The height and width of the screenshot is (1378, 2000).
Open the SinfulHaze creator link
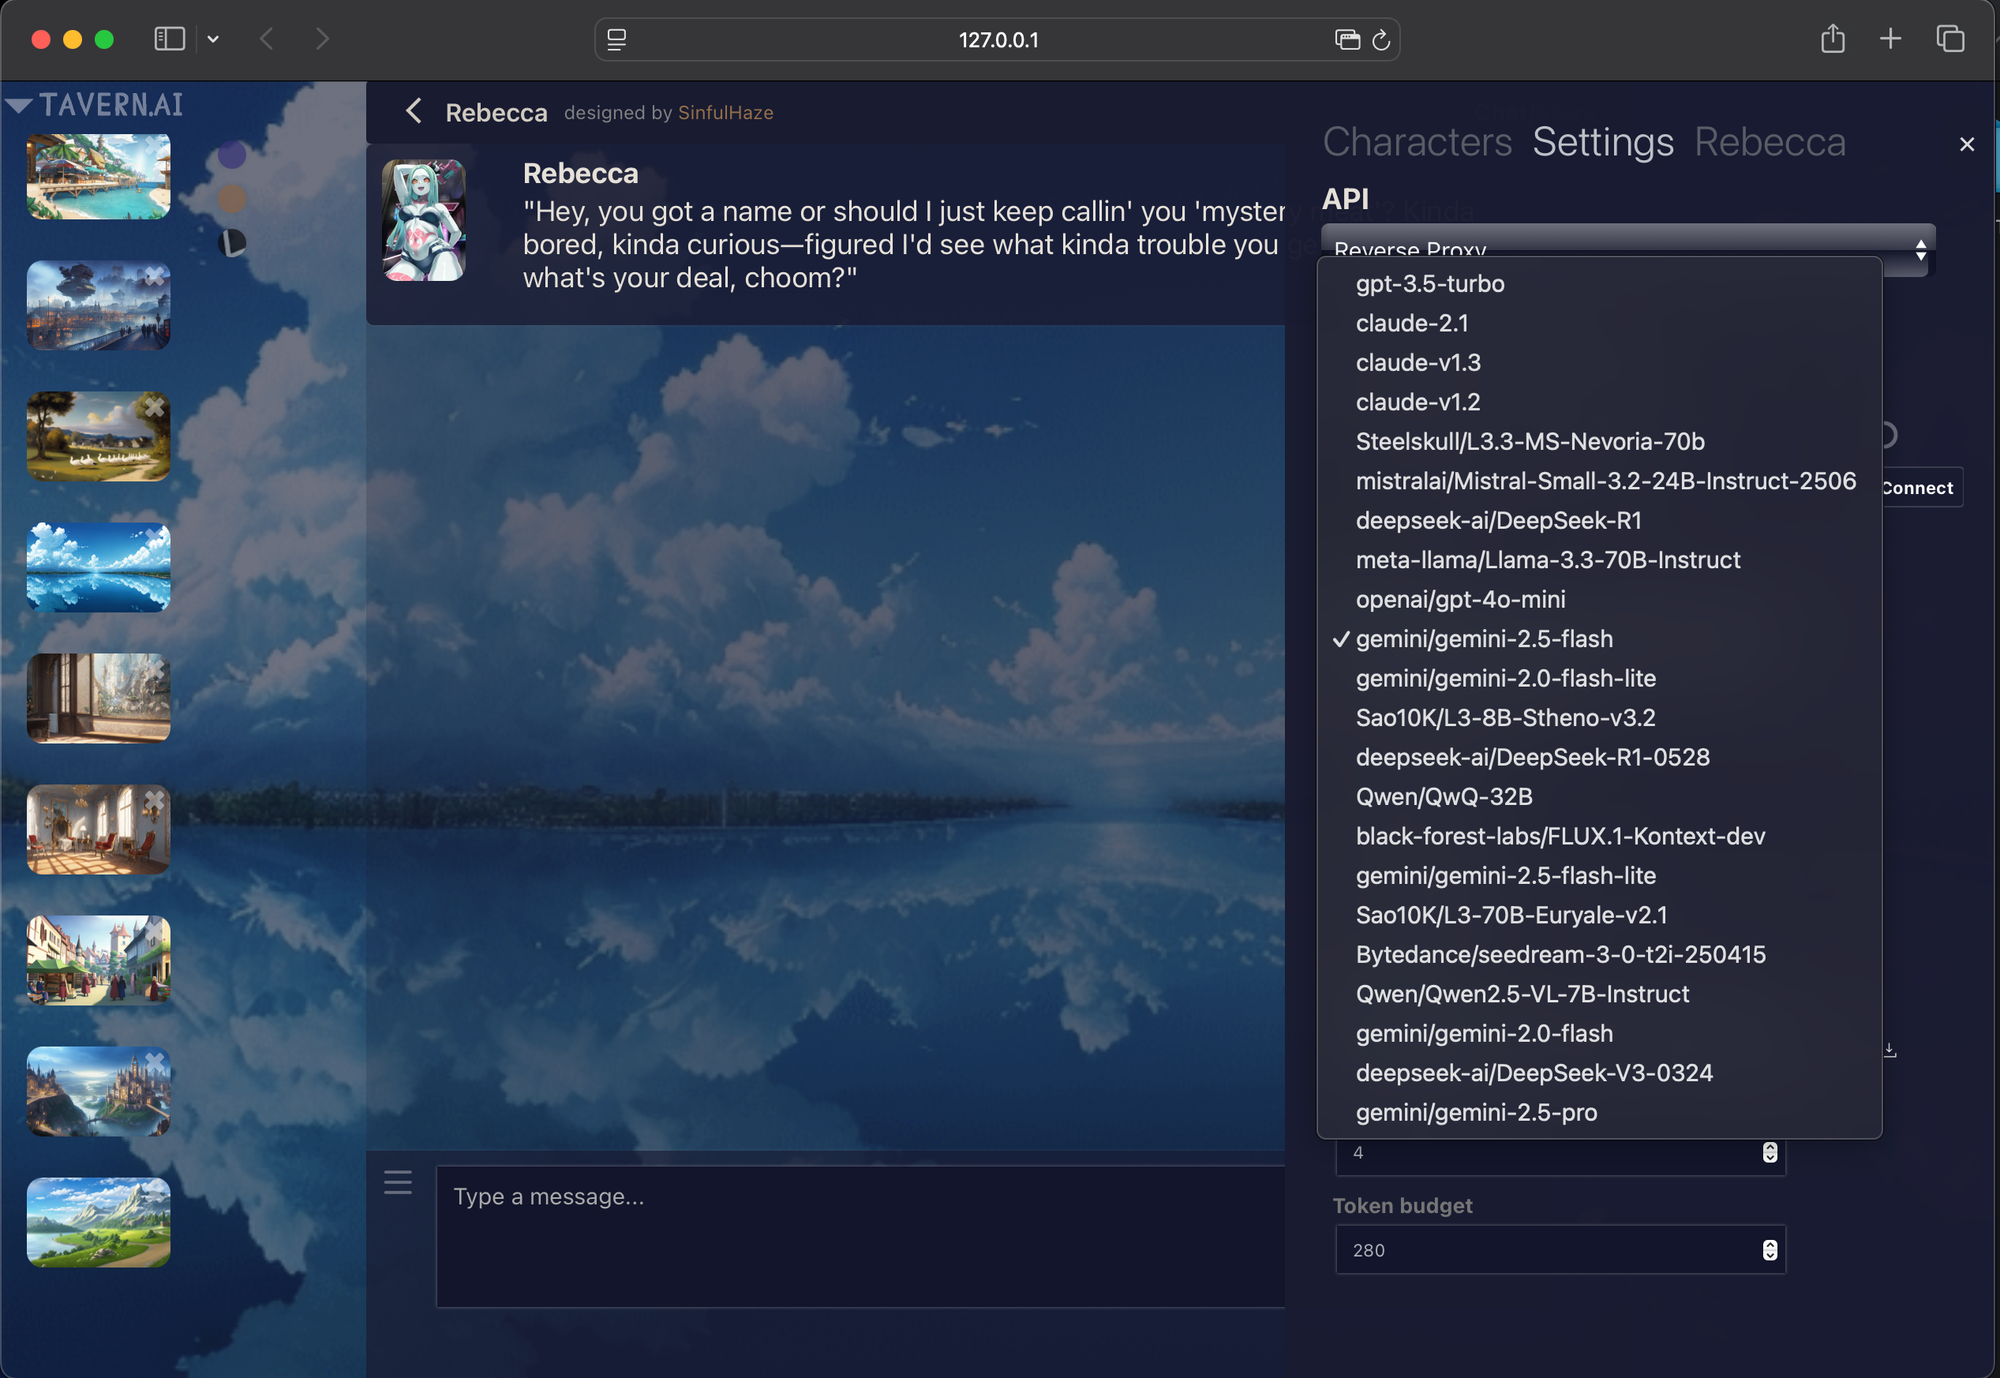coord(725,112)
